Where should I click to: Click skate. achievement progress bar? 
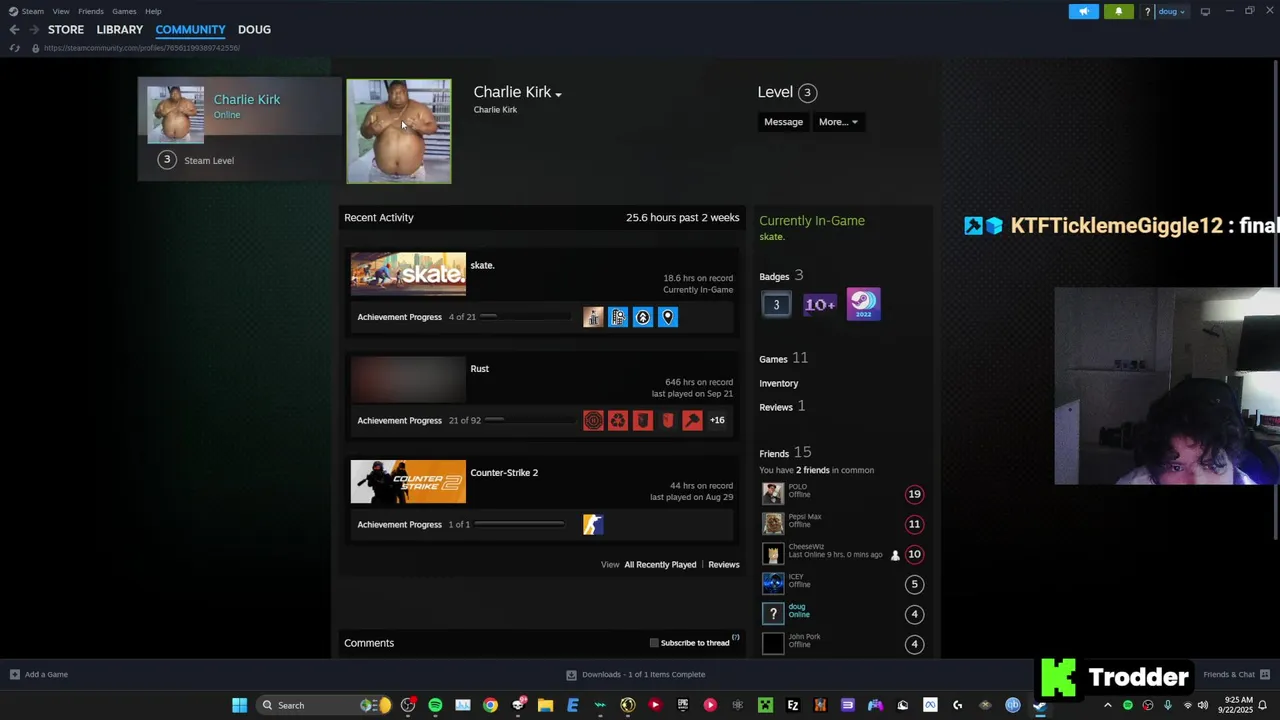(524, 317)
